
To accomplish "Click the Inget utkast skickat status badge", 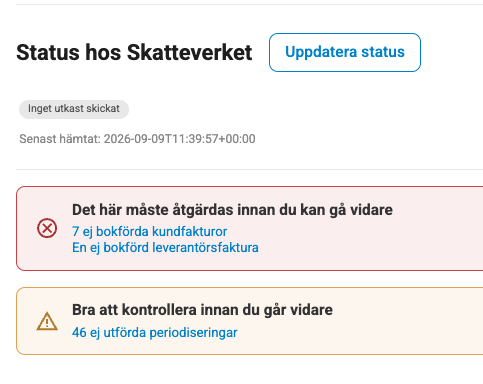I will (x=74, y=109).
